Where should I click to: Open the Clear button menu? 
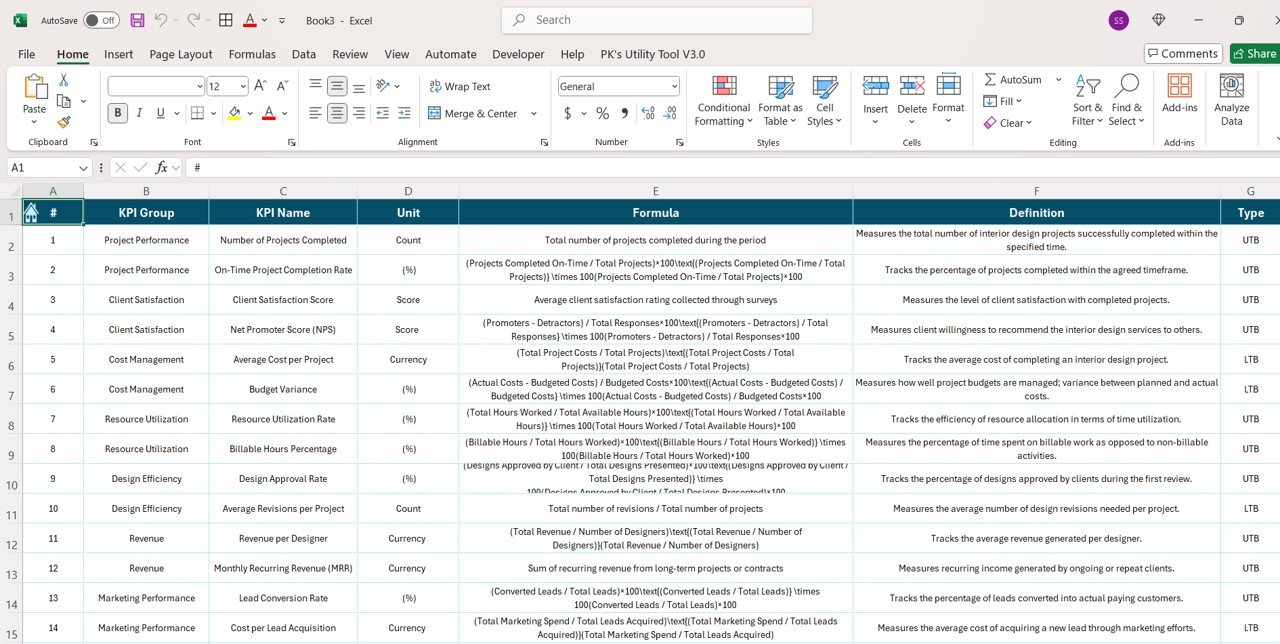coord(1007,123)
